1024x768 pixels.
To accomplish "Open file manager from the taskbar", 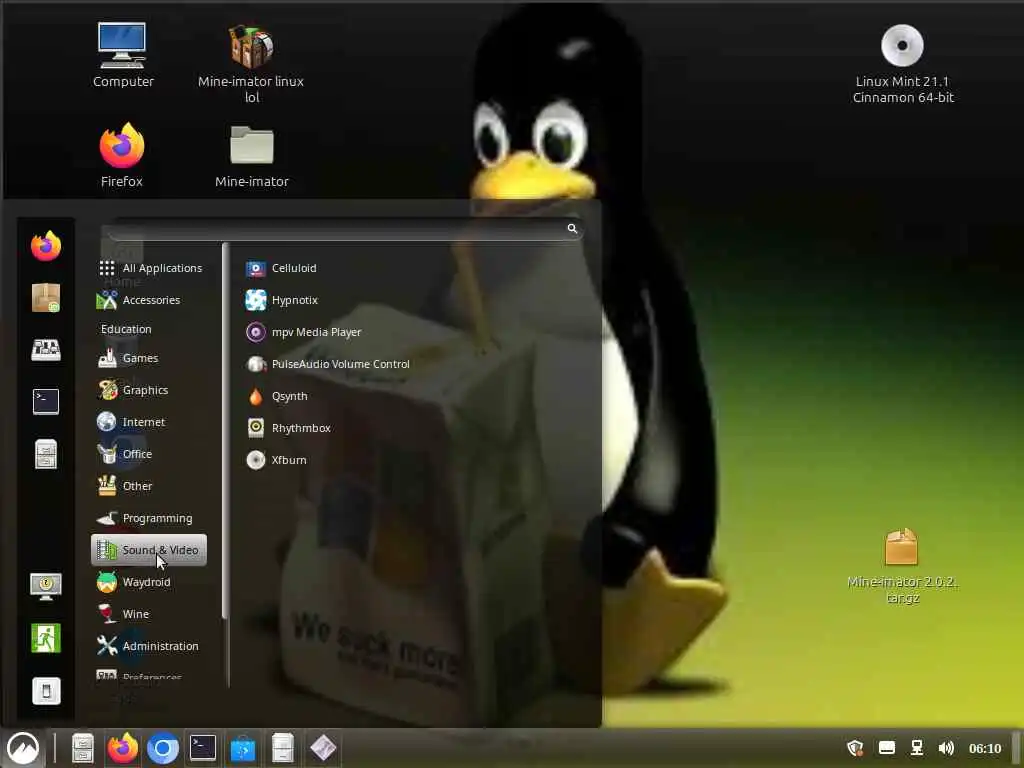I will [x=83, y=748].
